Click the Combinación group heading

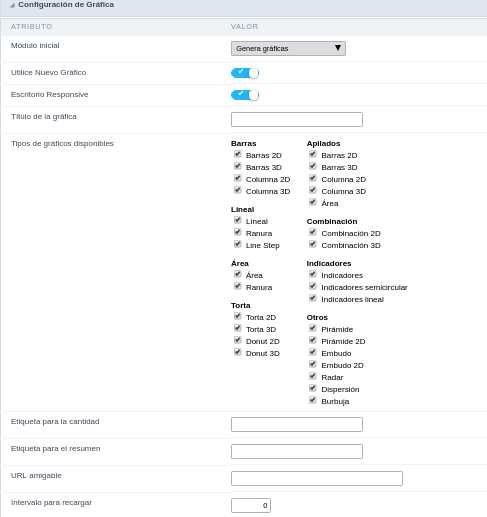pyautogui.click(x=332, y=221)
